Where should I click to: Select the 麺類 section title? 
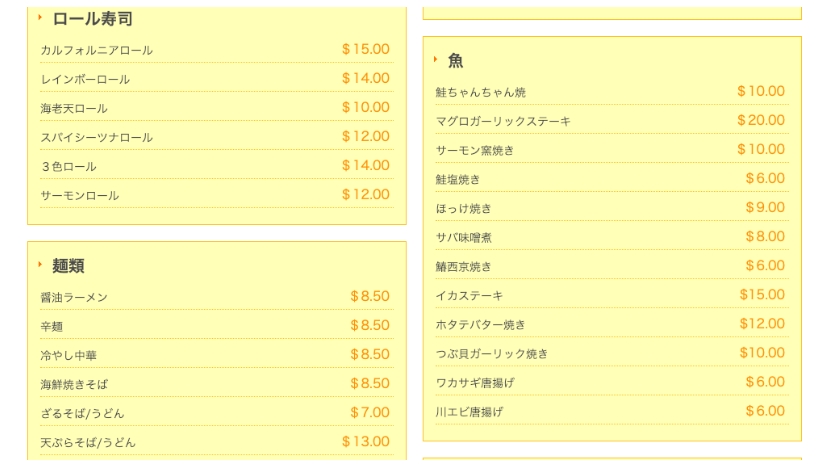pyautogui.click(x=68, y=266)
